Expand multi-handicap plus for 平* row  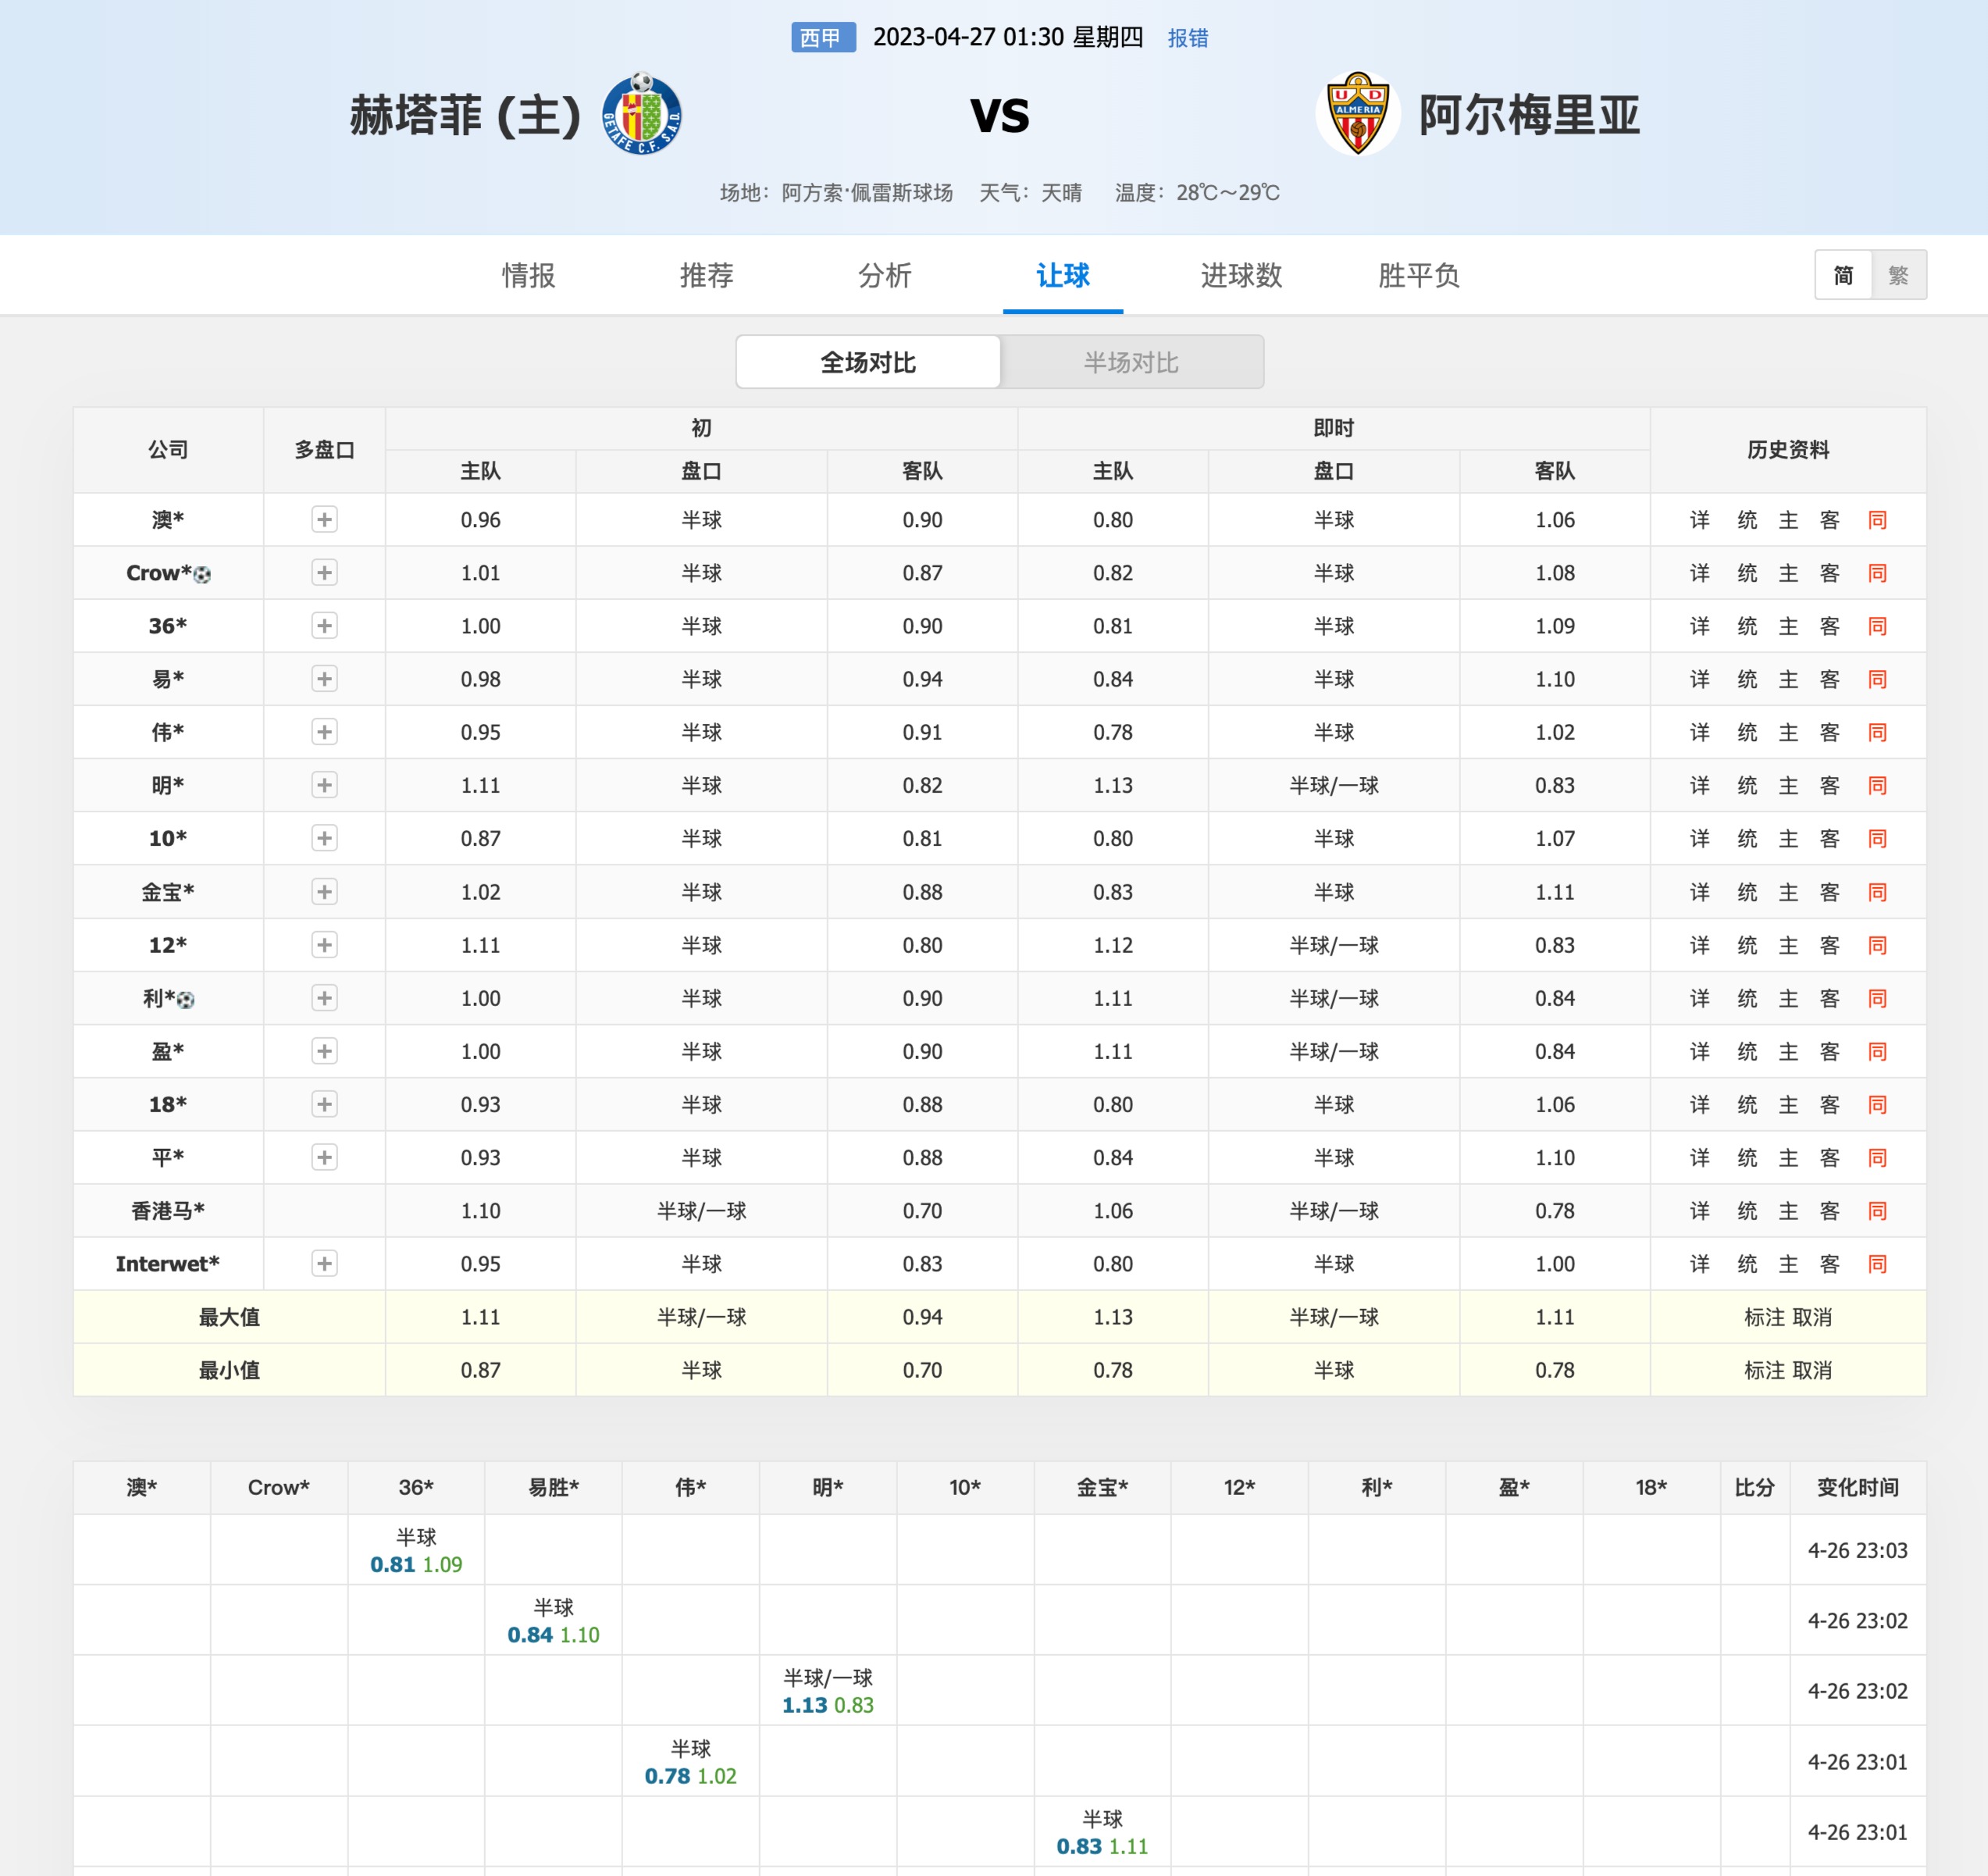coord(324,1157)
